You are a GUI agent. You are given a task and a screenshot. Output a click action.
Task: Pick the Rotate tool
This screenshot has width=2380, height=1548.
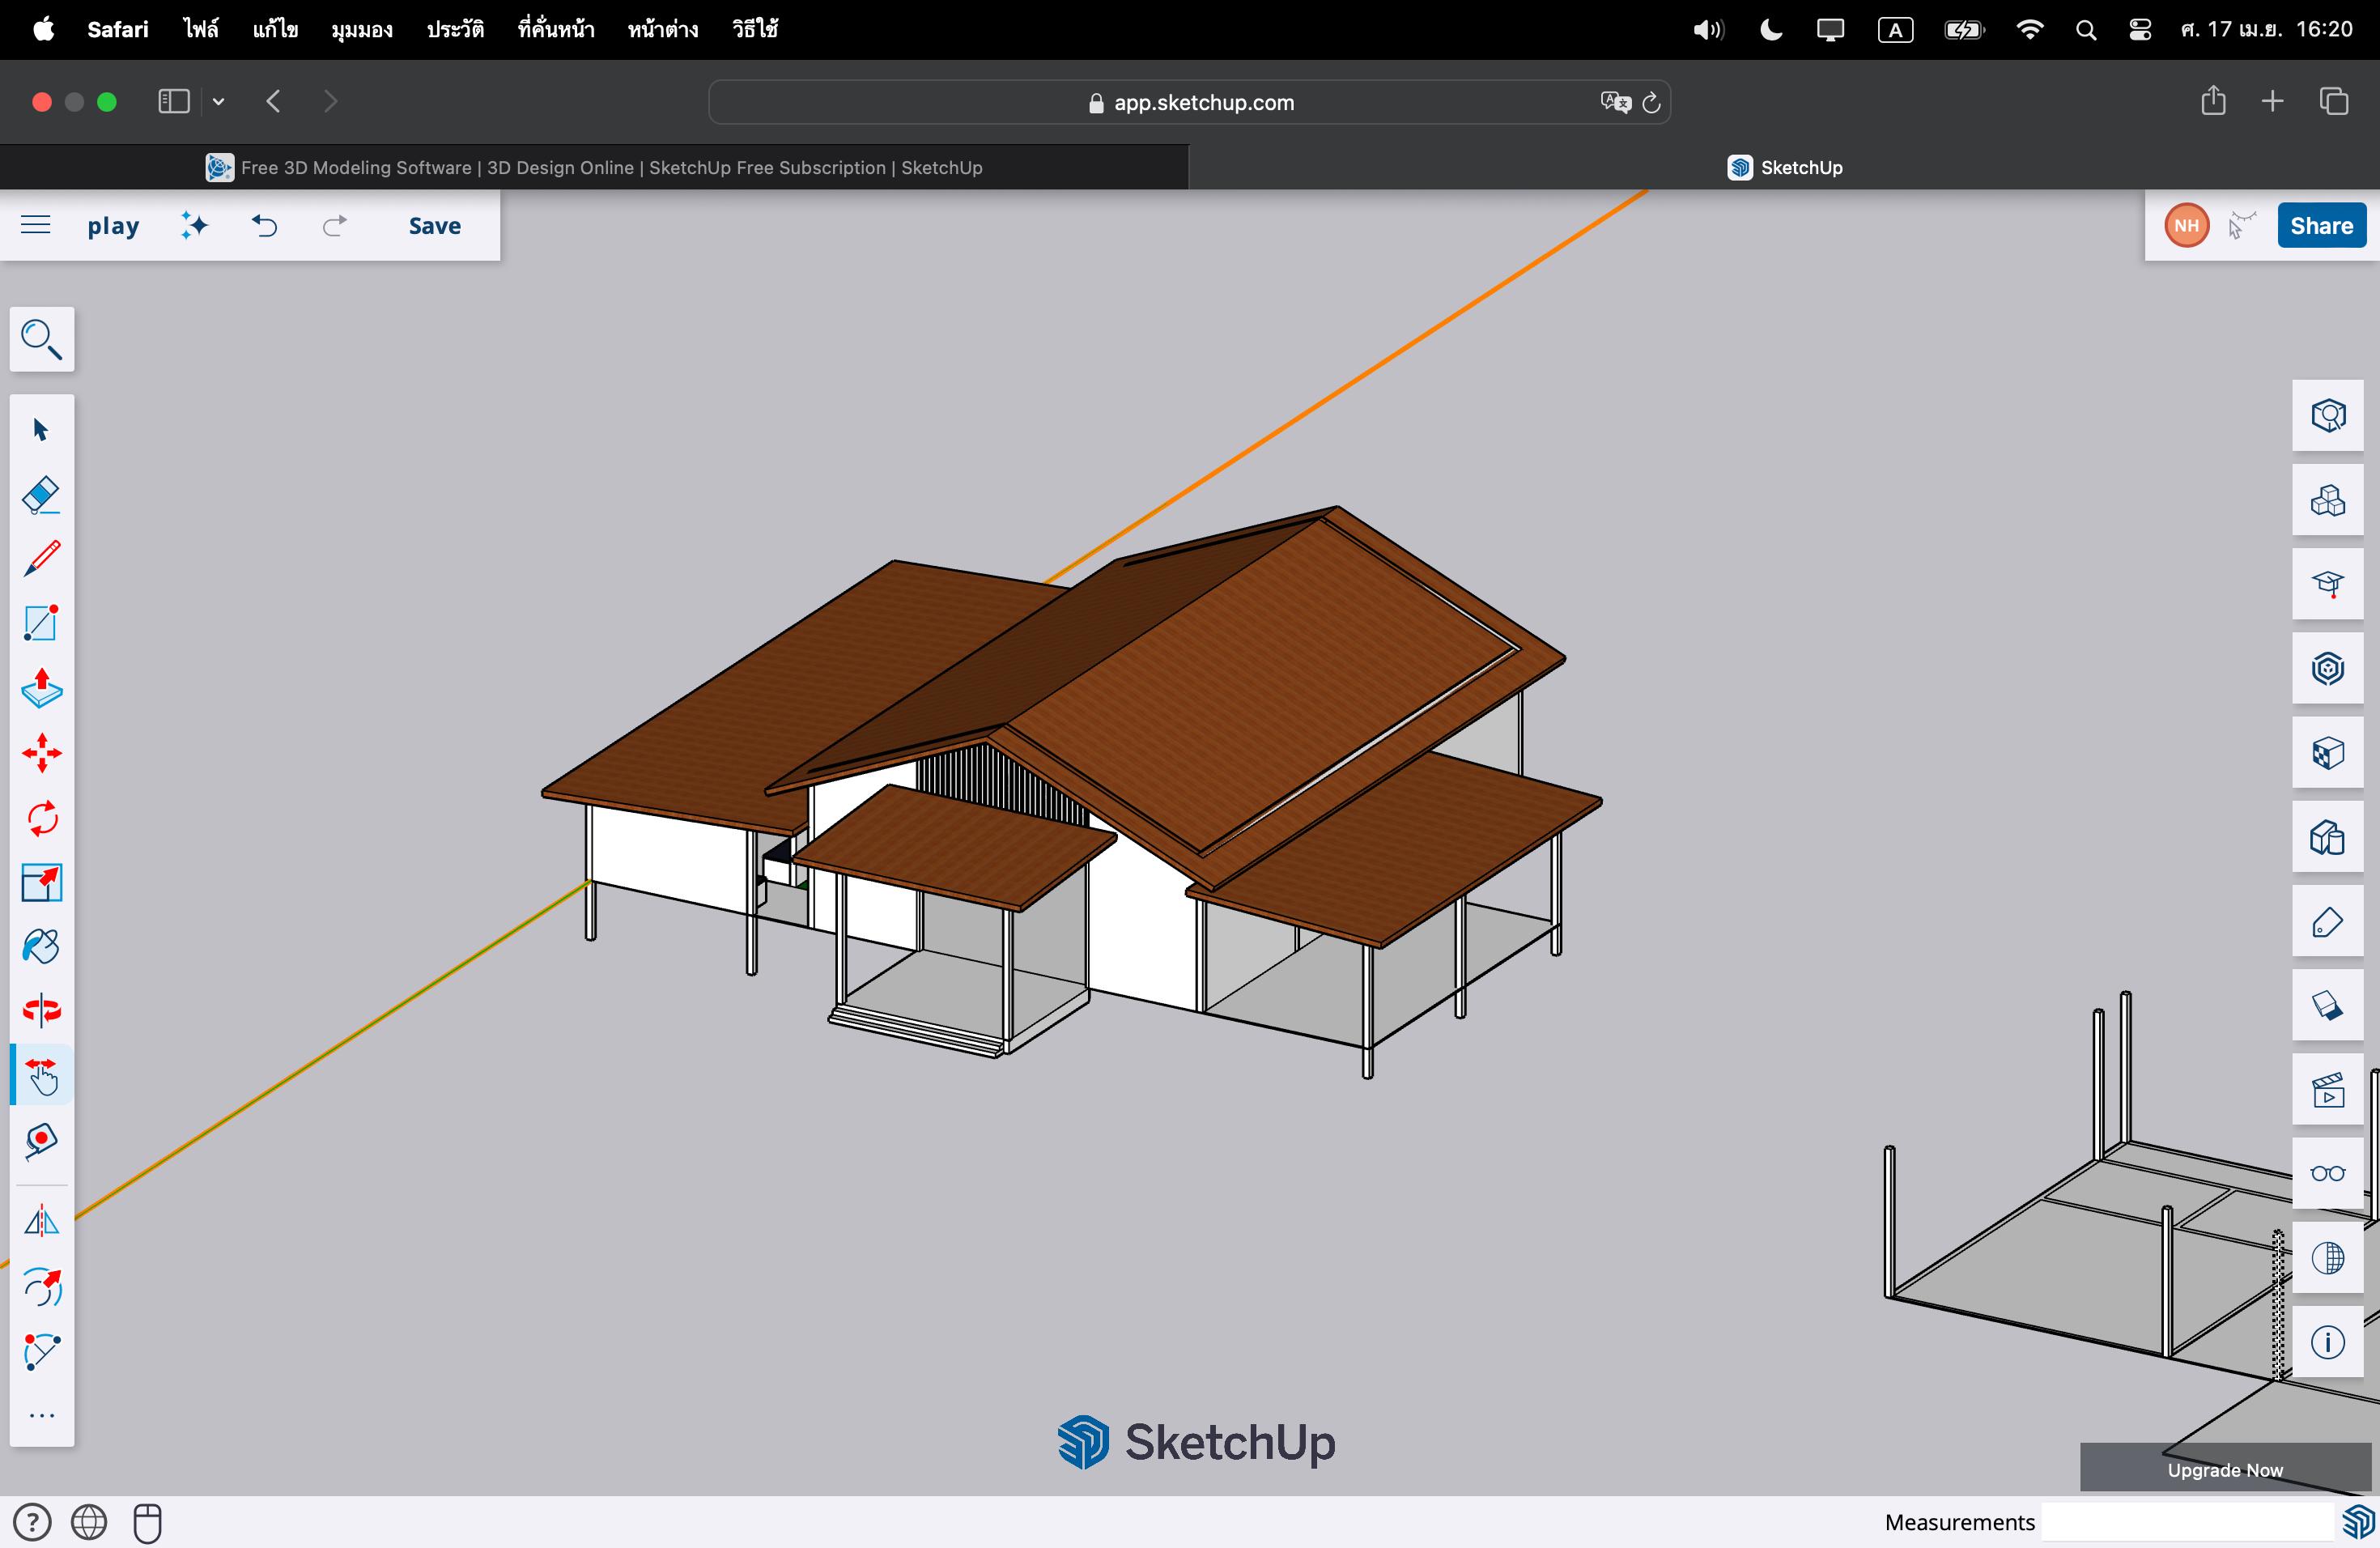coord(41,818)
